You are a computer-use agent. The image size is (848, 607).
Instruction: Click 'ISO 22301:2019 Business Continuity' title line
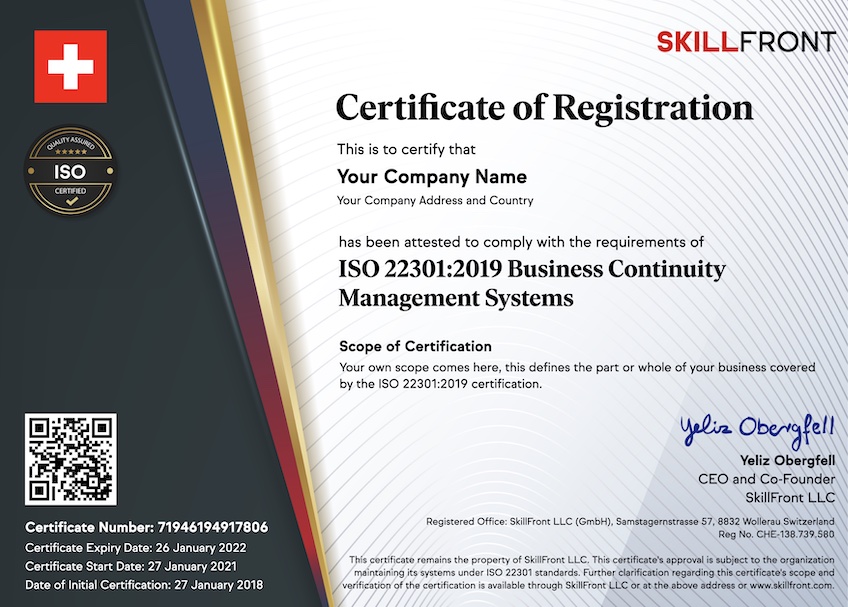click(532, 269)
